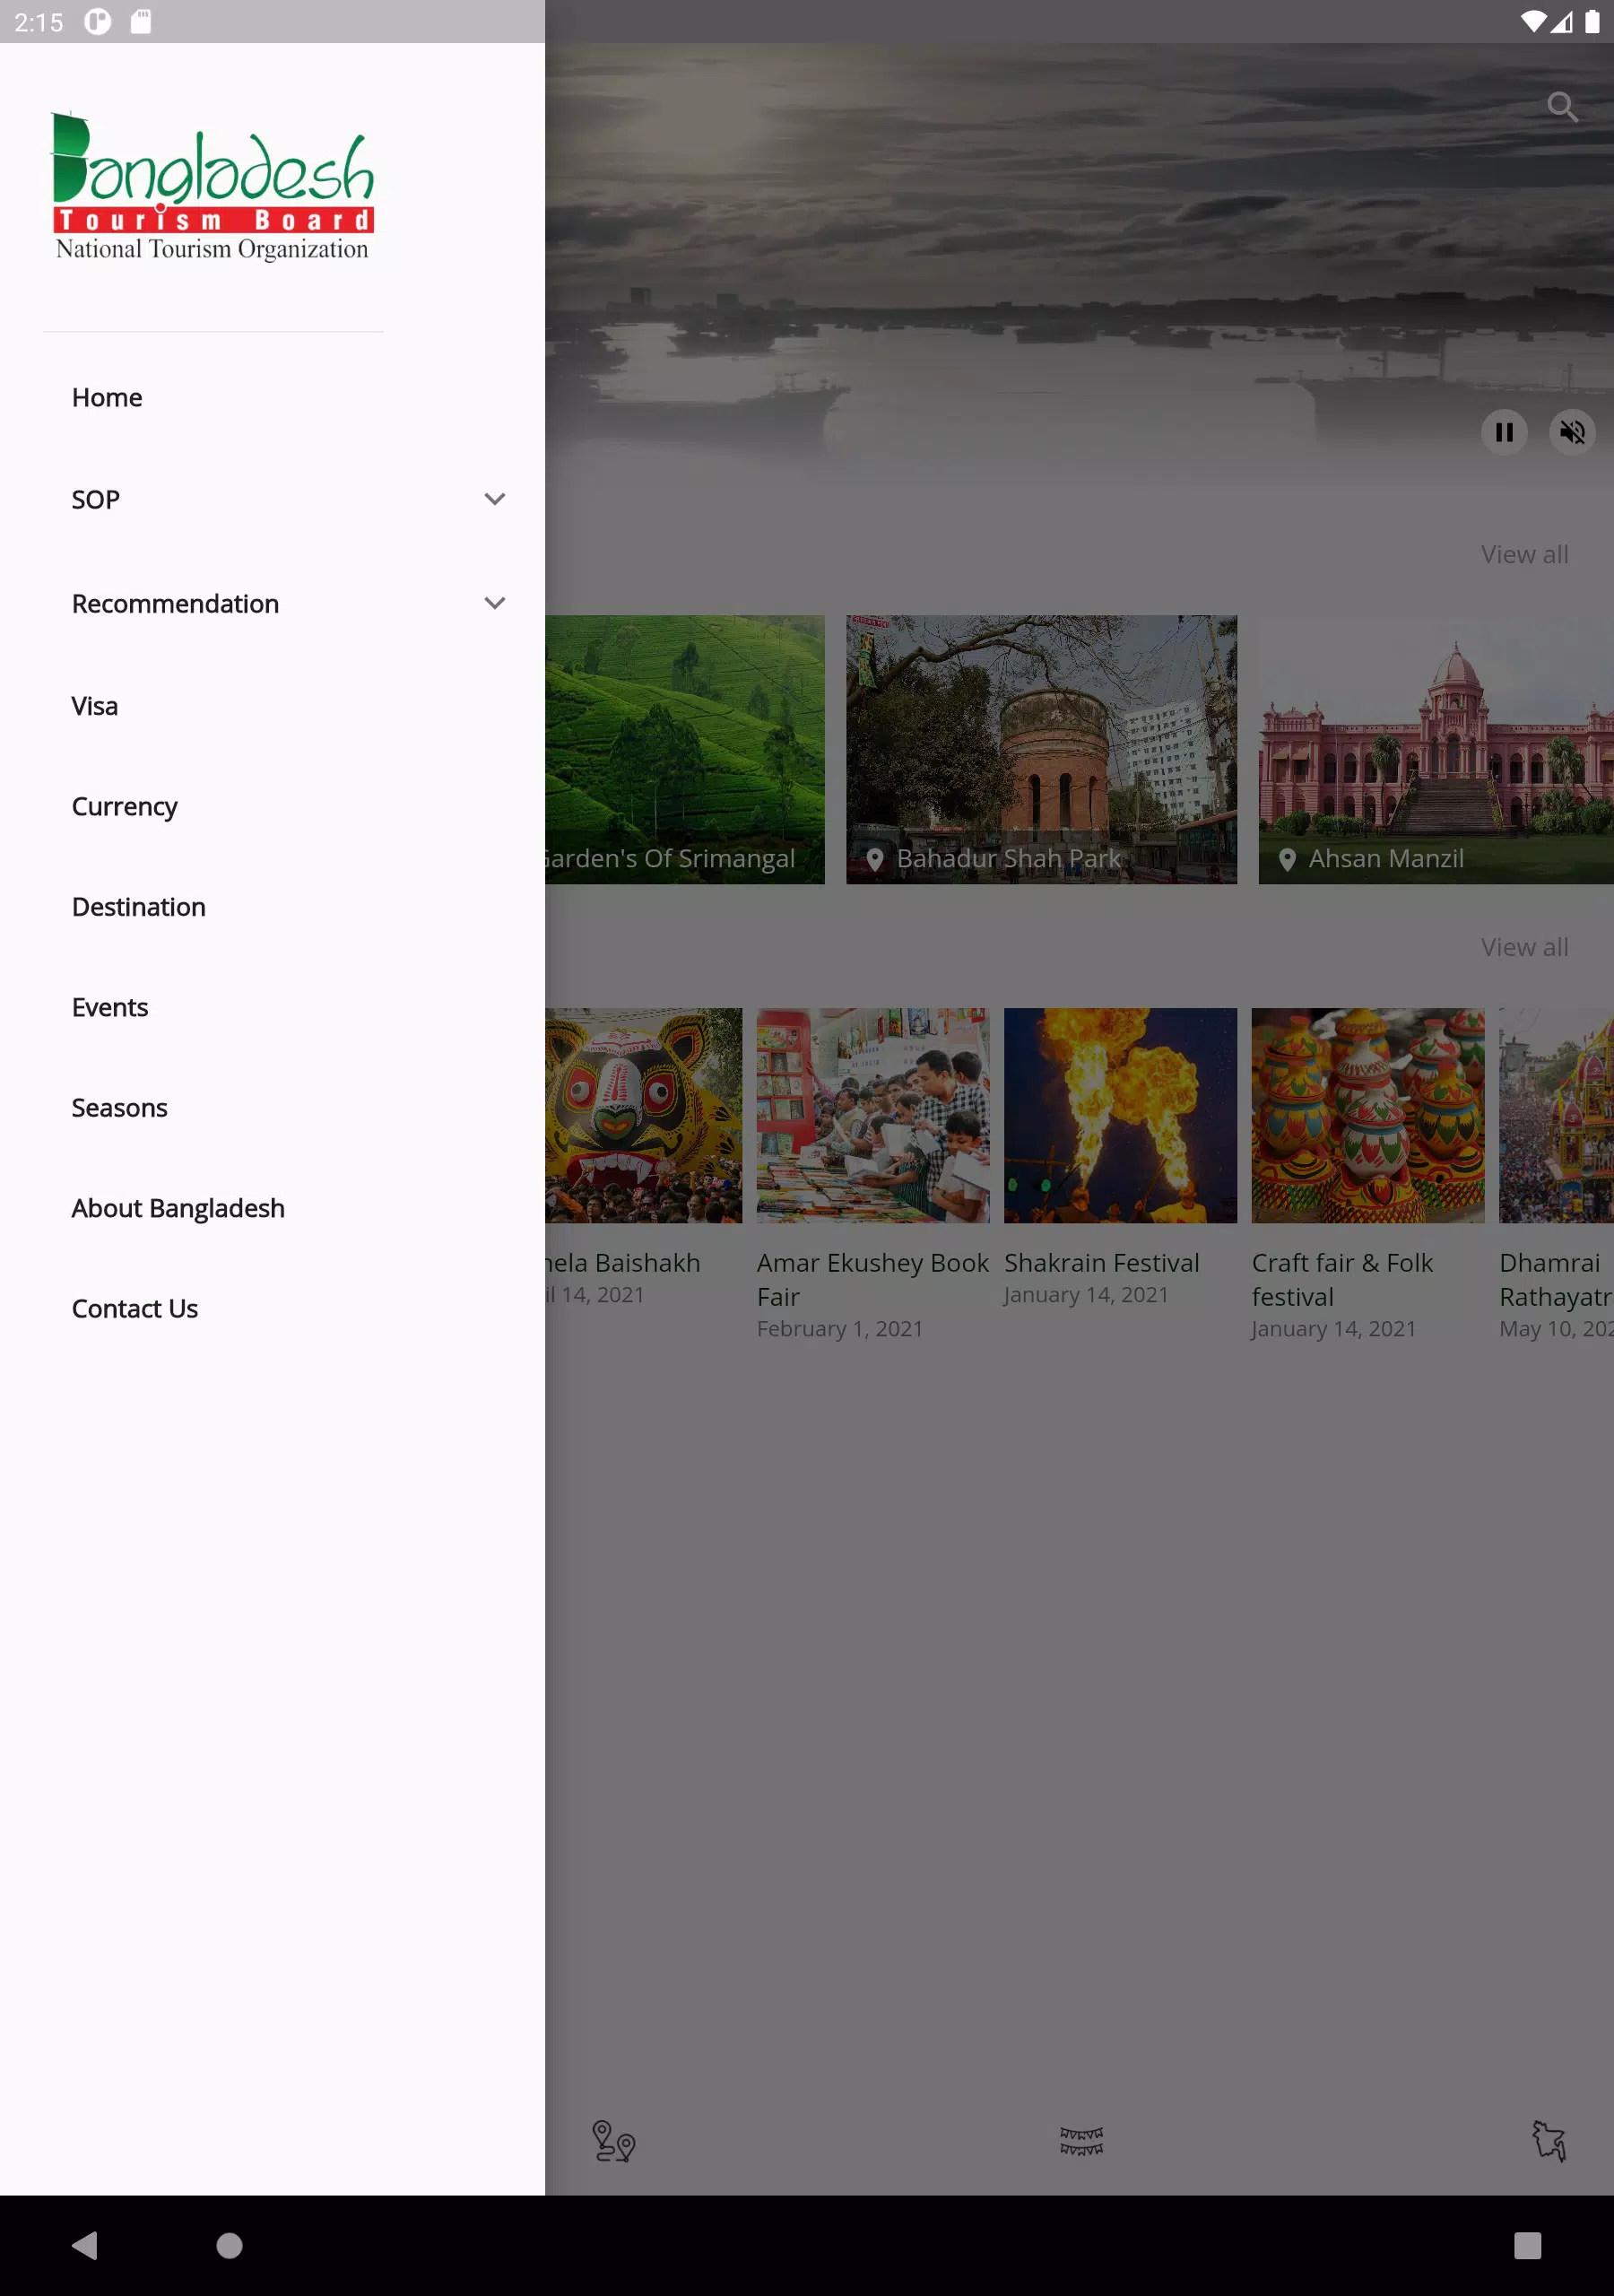Open the Pohela Baishakh tiger mask thumbnail
This screenshot has width=1614, height=2296.
point(644,1115)
